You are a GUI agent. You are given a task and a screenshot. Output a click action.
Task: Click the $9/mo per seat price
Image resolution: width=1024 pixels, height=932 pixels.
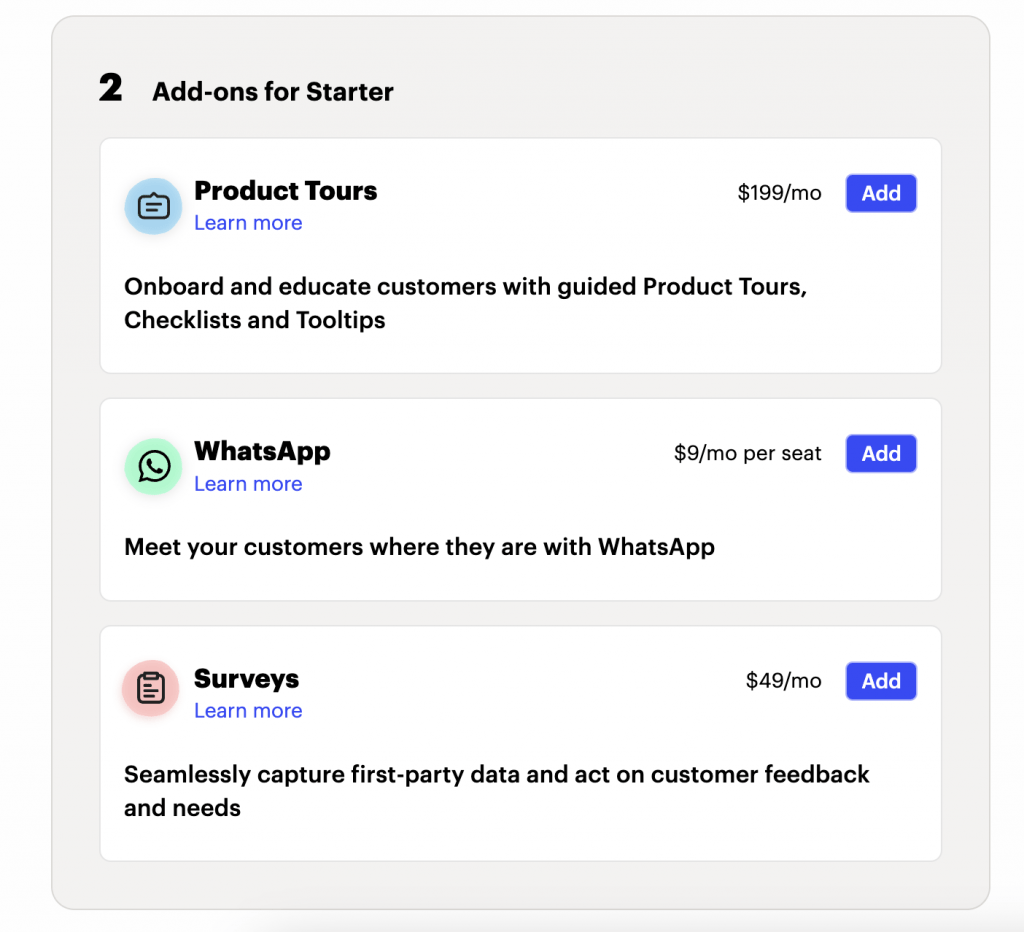tap(746, 453)
